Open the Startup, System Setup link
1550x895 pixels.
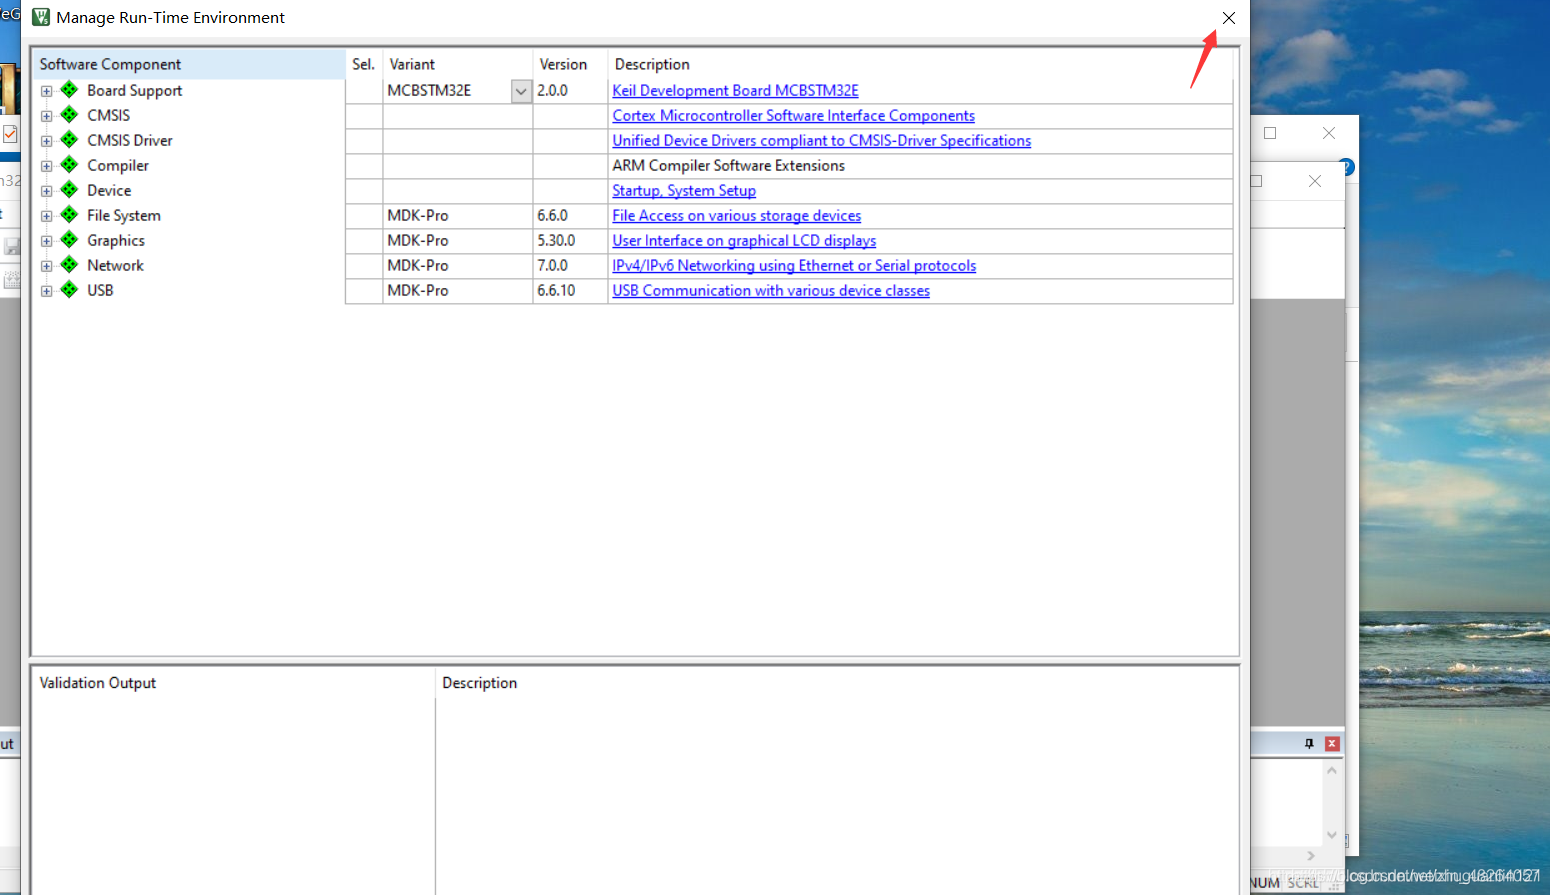(x=684, y=190)
